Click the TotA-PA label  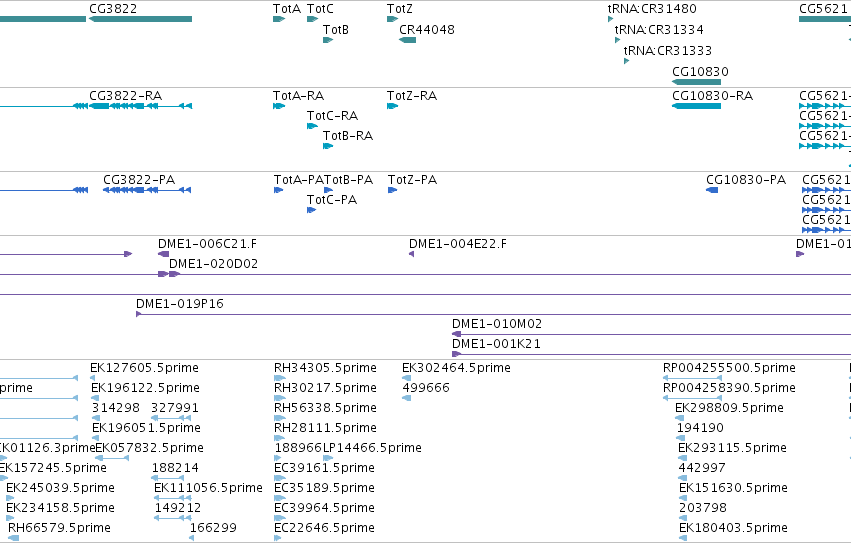click(299, 180)
